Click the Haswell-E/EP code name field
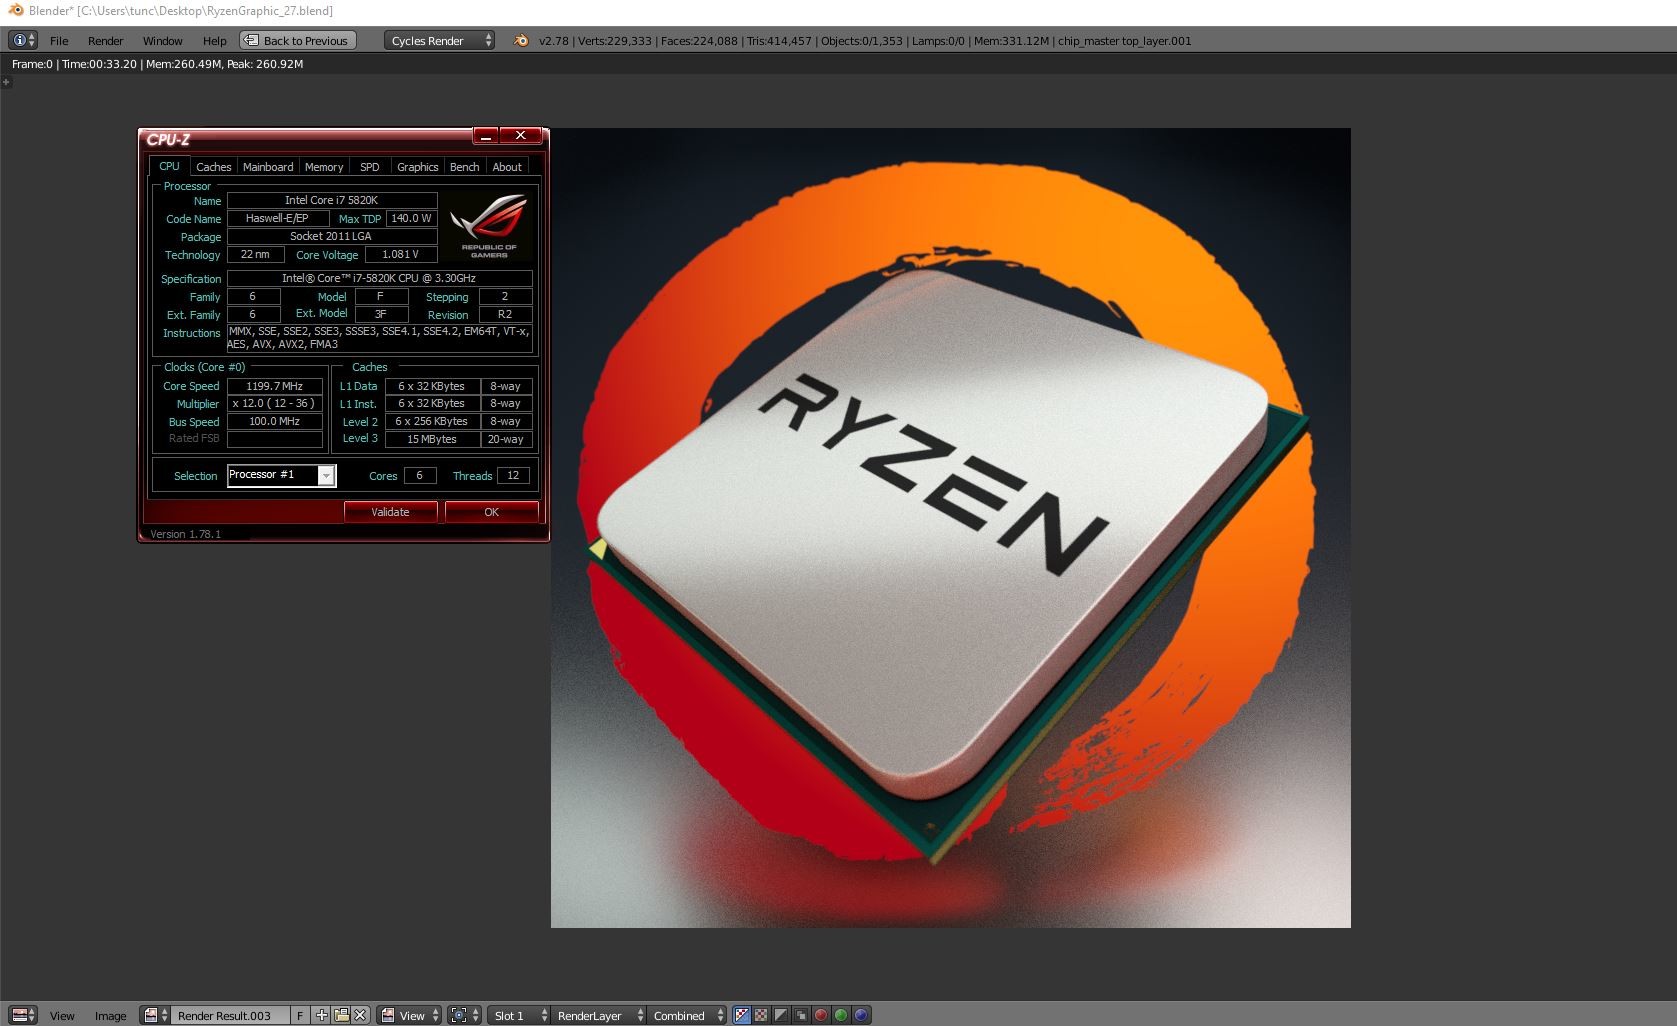The image size is (1677, 1026). [x=278, y=218]
